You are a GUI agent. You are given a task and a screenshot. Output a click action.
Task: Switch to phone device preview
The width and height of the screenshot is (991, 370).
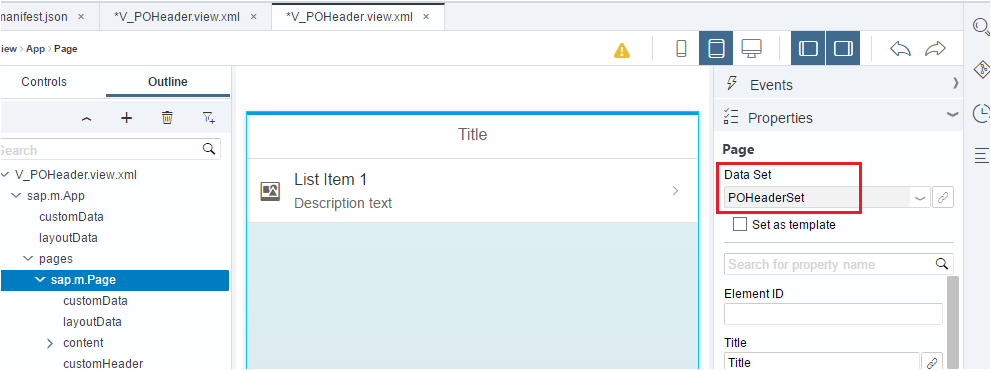(x=681, y=49)
